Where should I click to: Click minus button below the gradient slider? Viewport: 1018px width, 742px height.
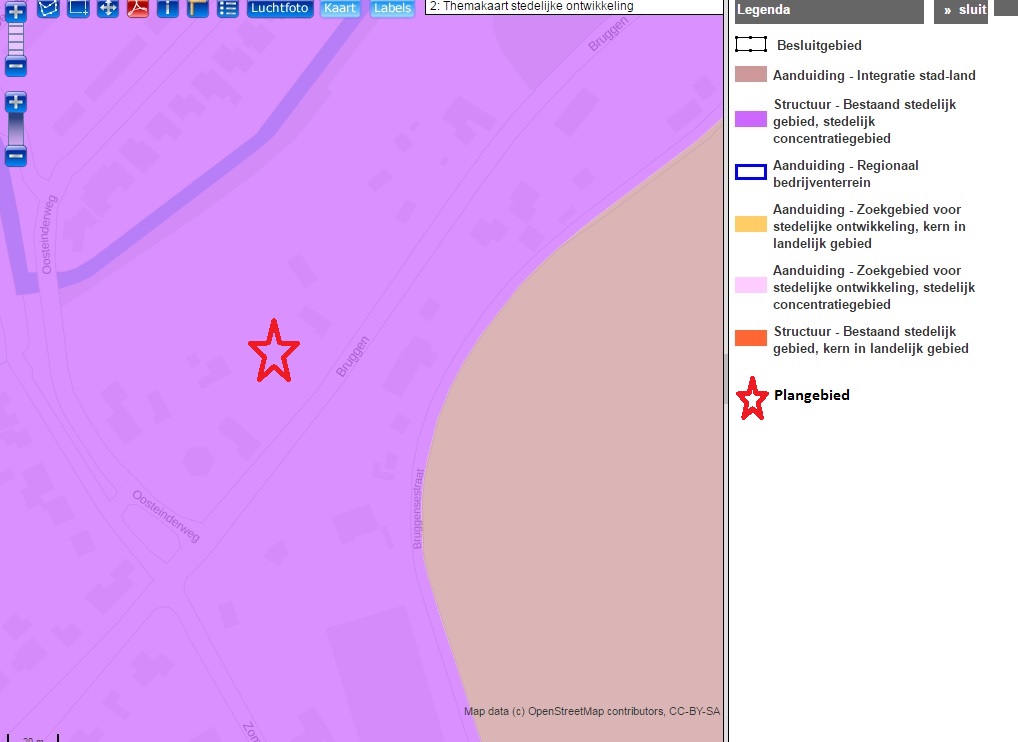[16, 156]
